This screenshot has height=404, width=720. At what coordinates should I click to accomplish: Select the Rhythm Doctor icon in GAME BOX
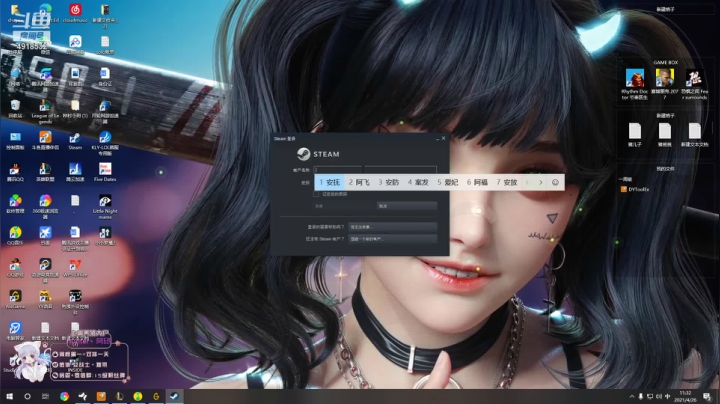(635, 84)
